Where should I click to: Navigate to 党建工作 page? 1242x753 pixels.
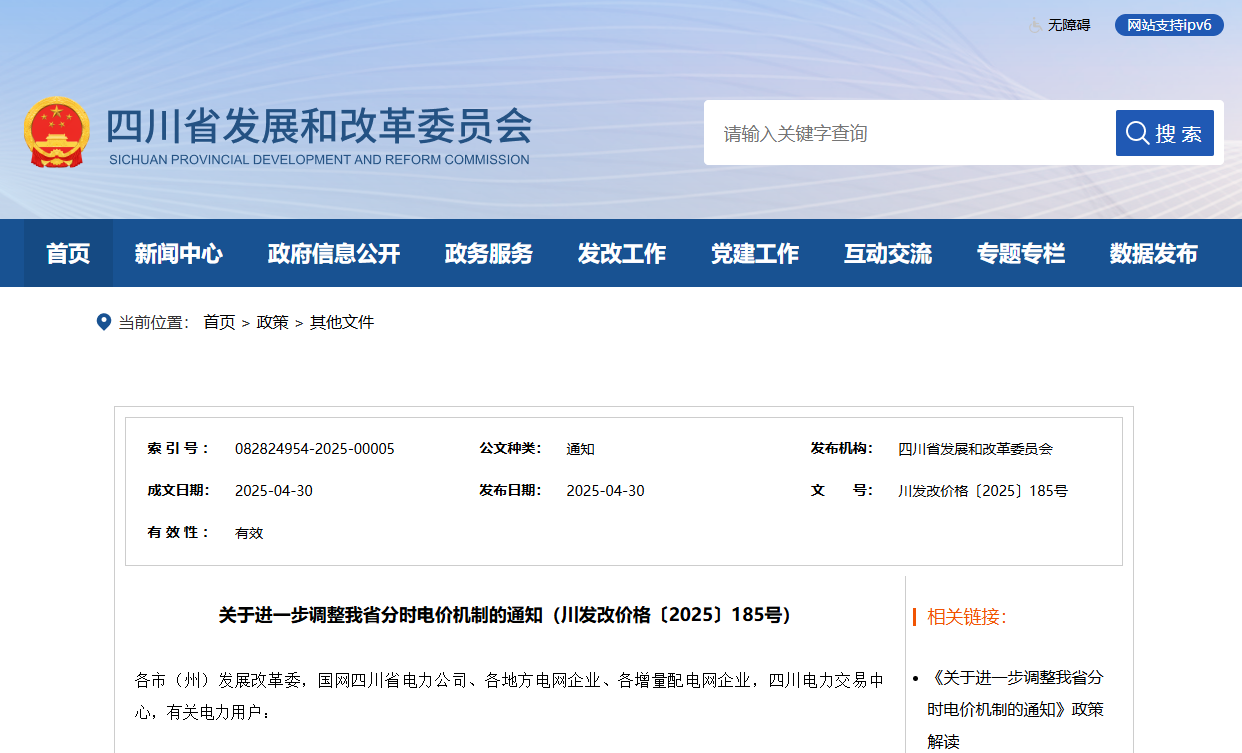click(x=754, y=254)
